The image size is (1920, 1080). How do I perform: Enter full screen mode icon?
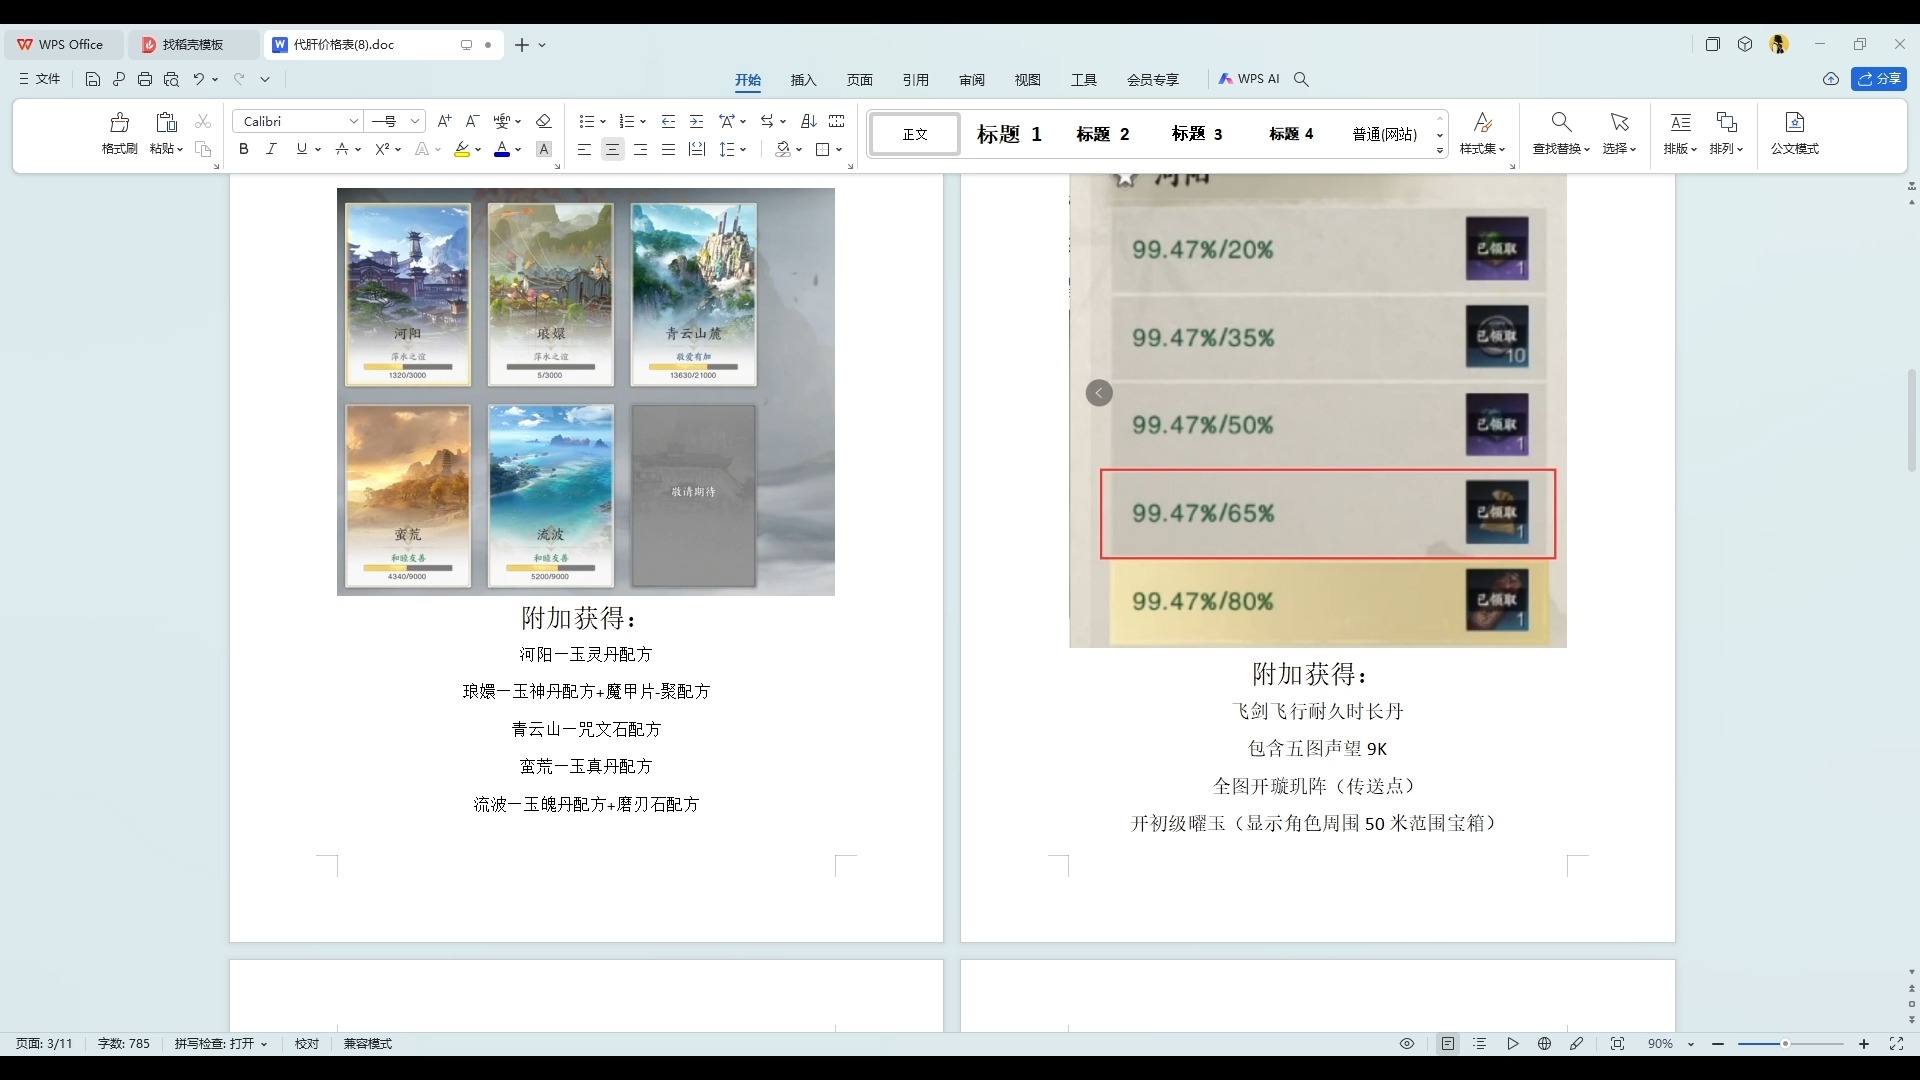click(1896, 1044)
